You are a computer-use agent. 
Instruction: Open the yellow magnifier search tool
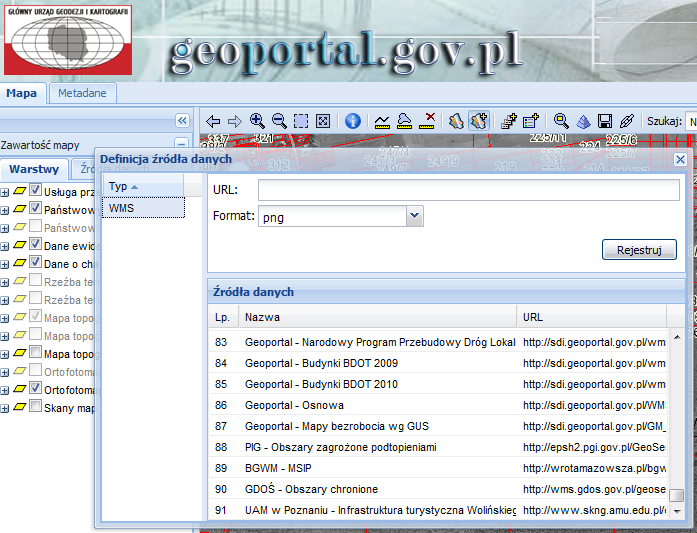(x=561, y=121)
